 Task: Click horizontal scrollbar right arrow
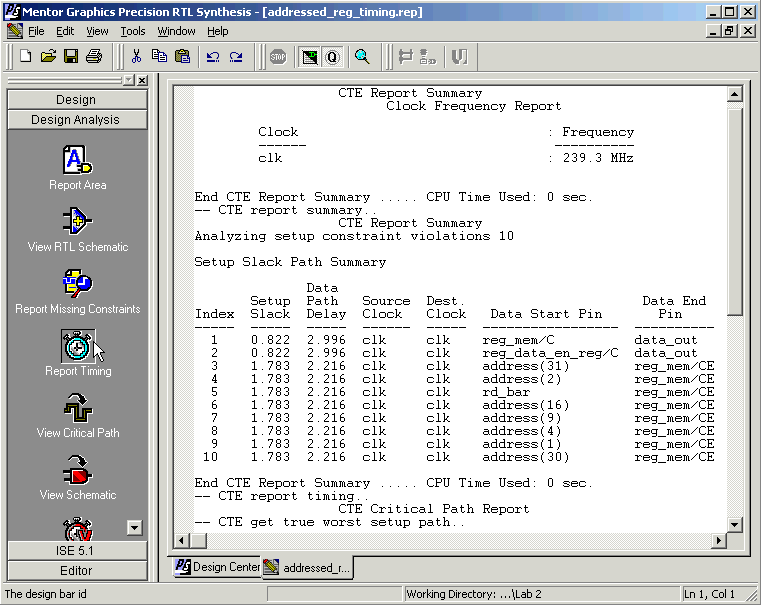coord(719,540)
